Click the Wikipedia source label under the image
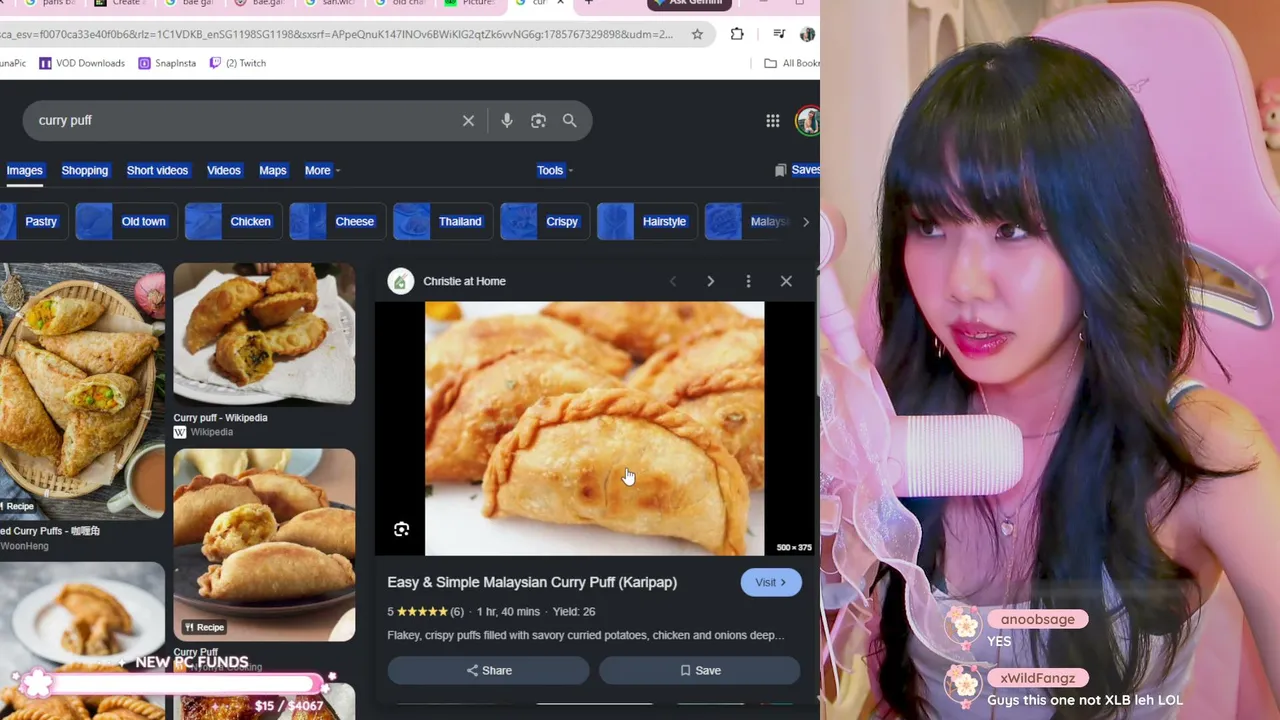 (211, 432)
